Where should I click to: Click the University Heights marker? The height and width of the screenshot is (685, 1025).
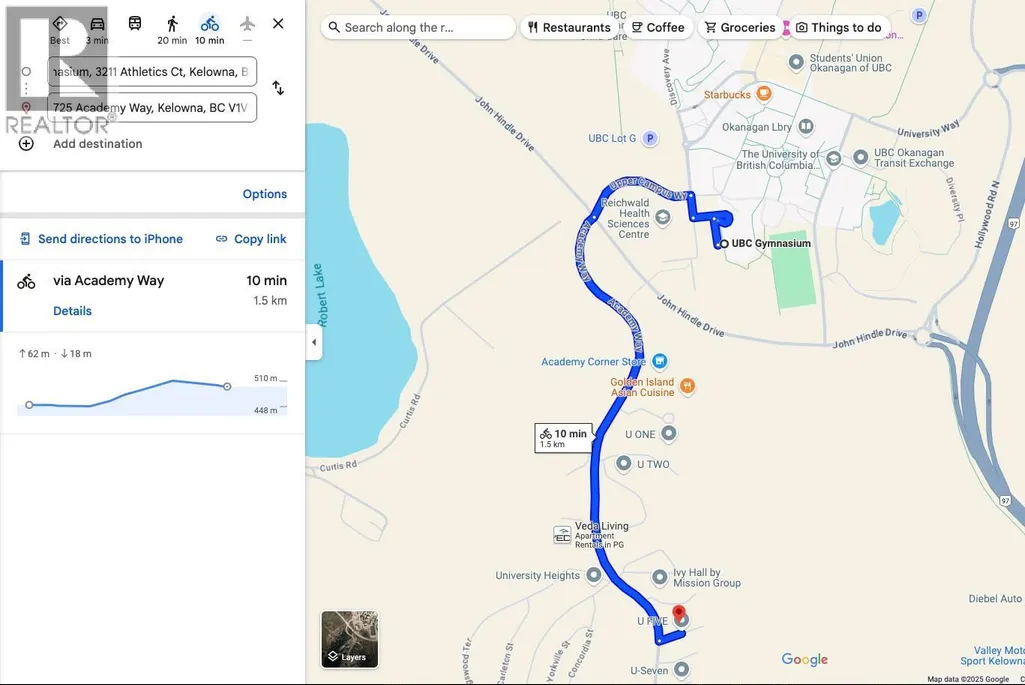click(594, 575)
